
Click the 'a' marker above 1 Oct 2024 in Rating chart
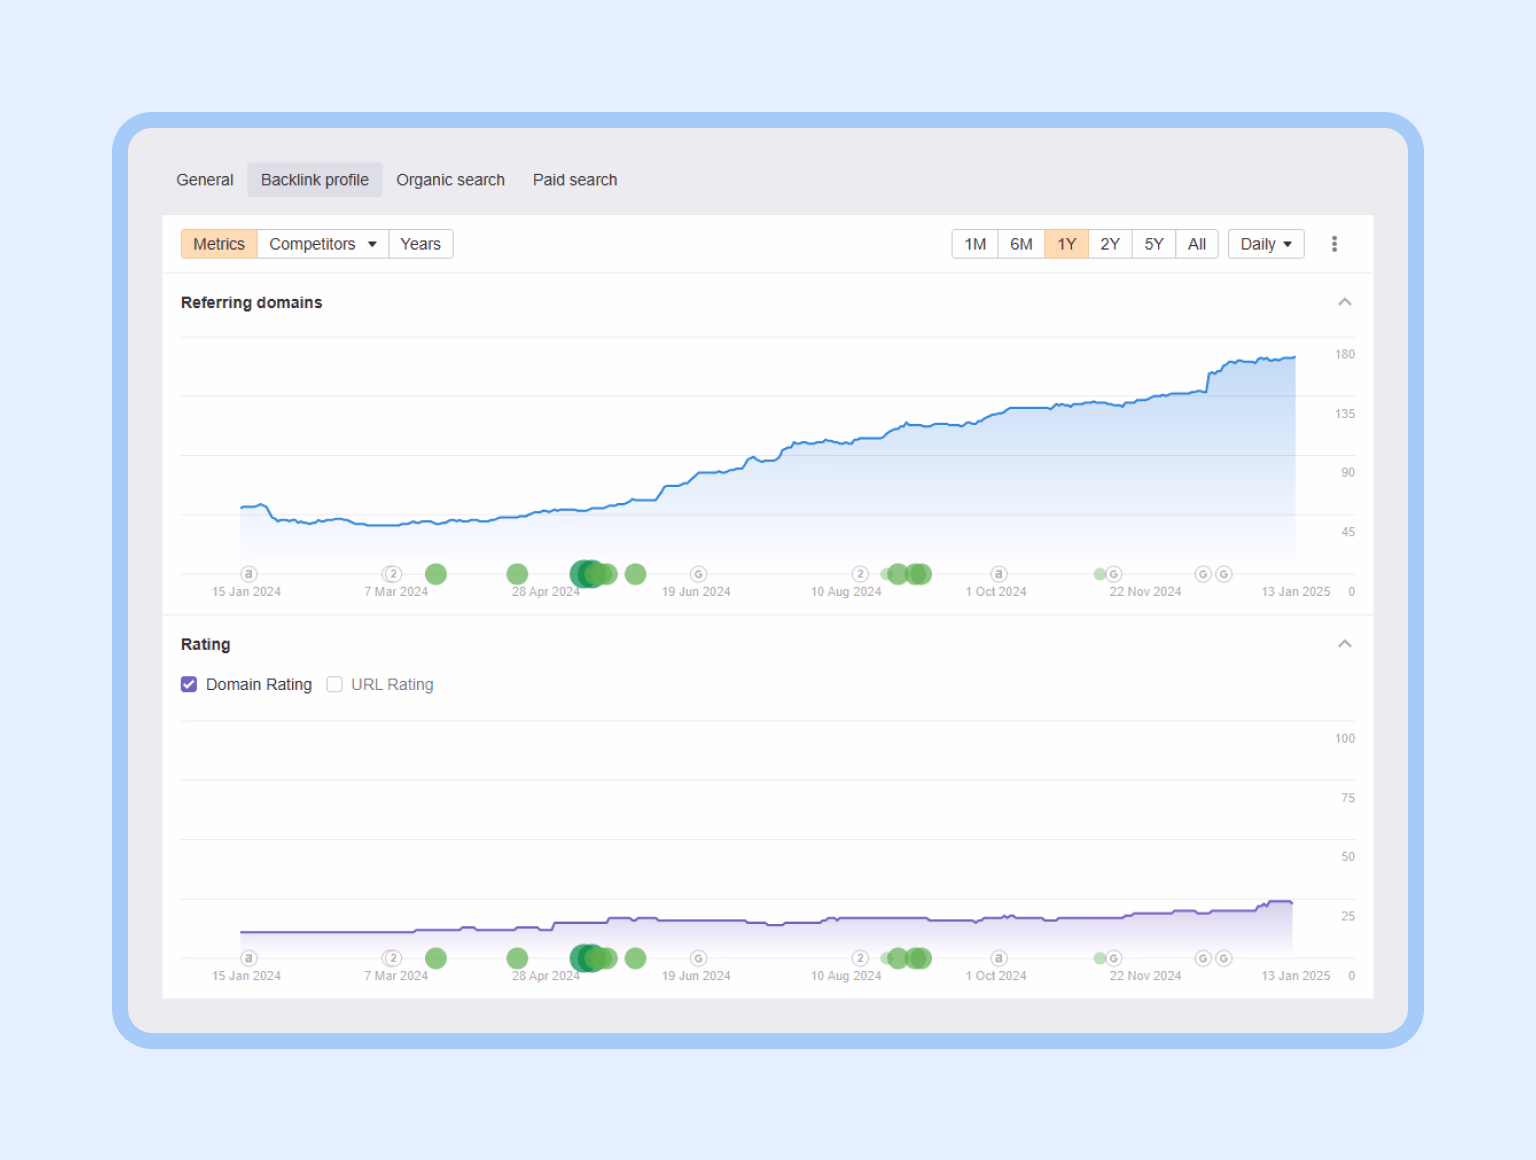998,958
